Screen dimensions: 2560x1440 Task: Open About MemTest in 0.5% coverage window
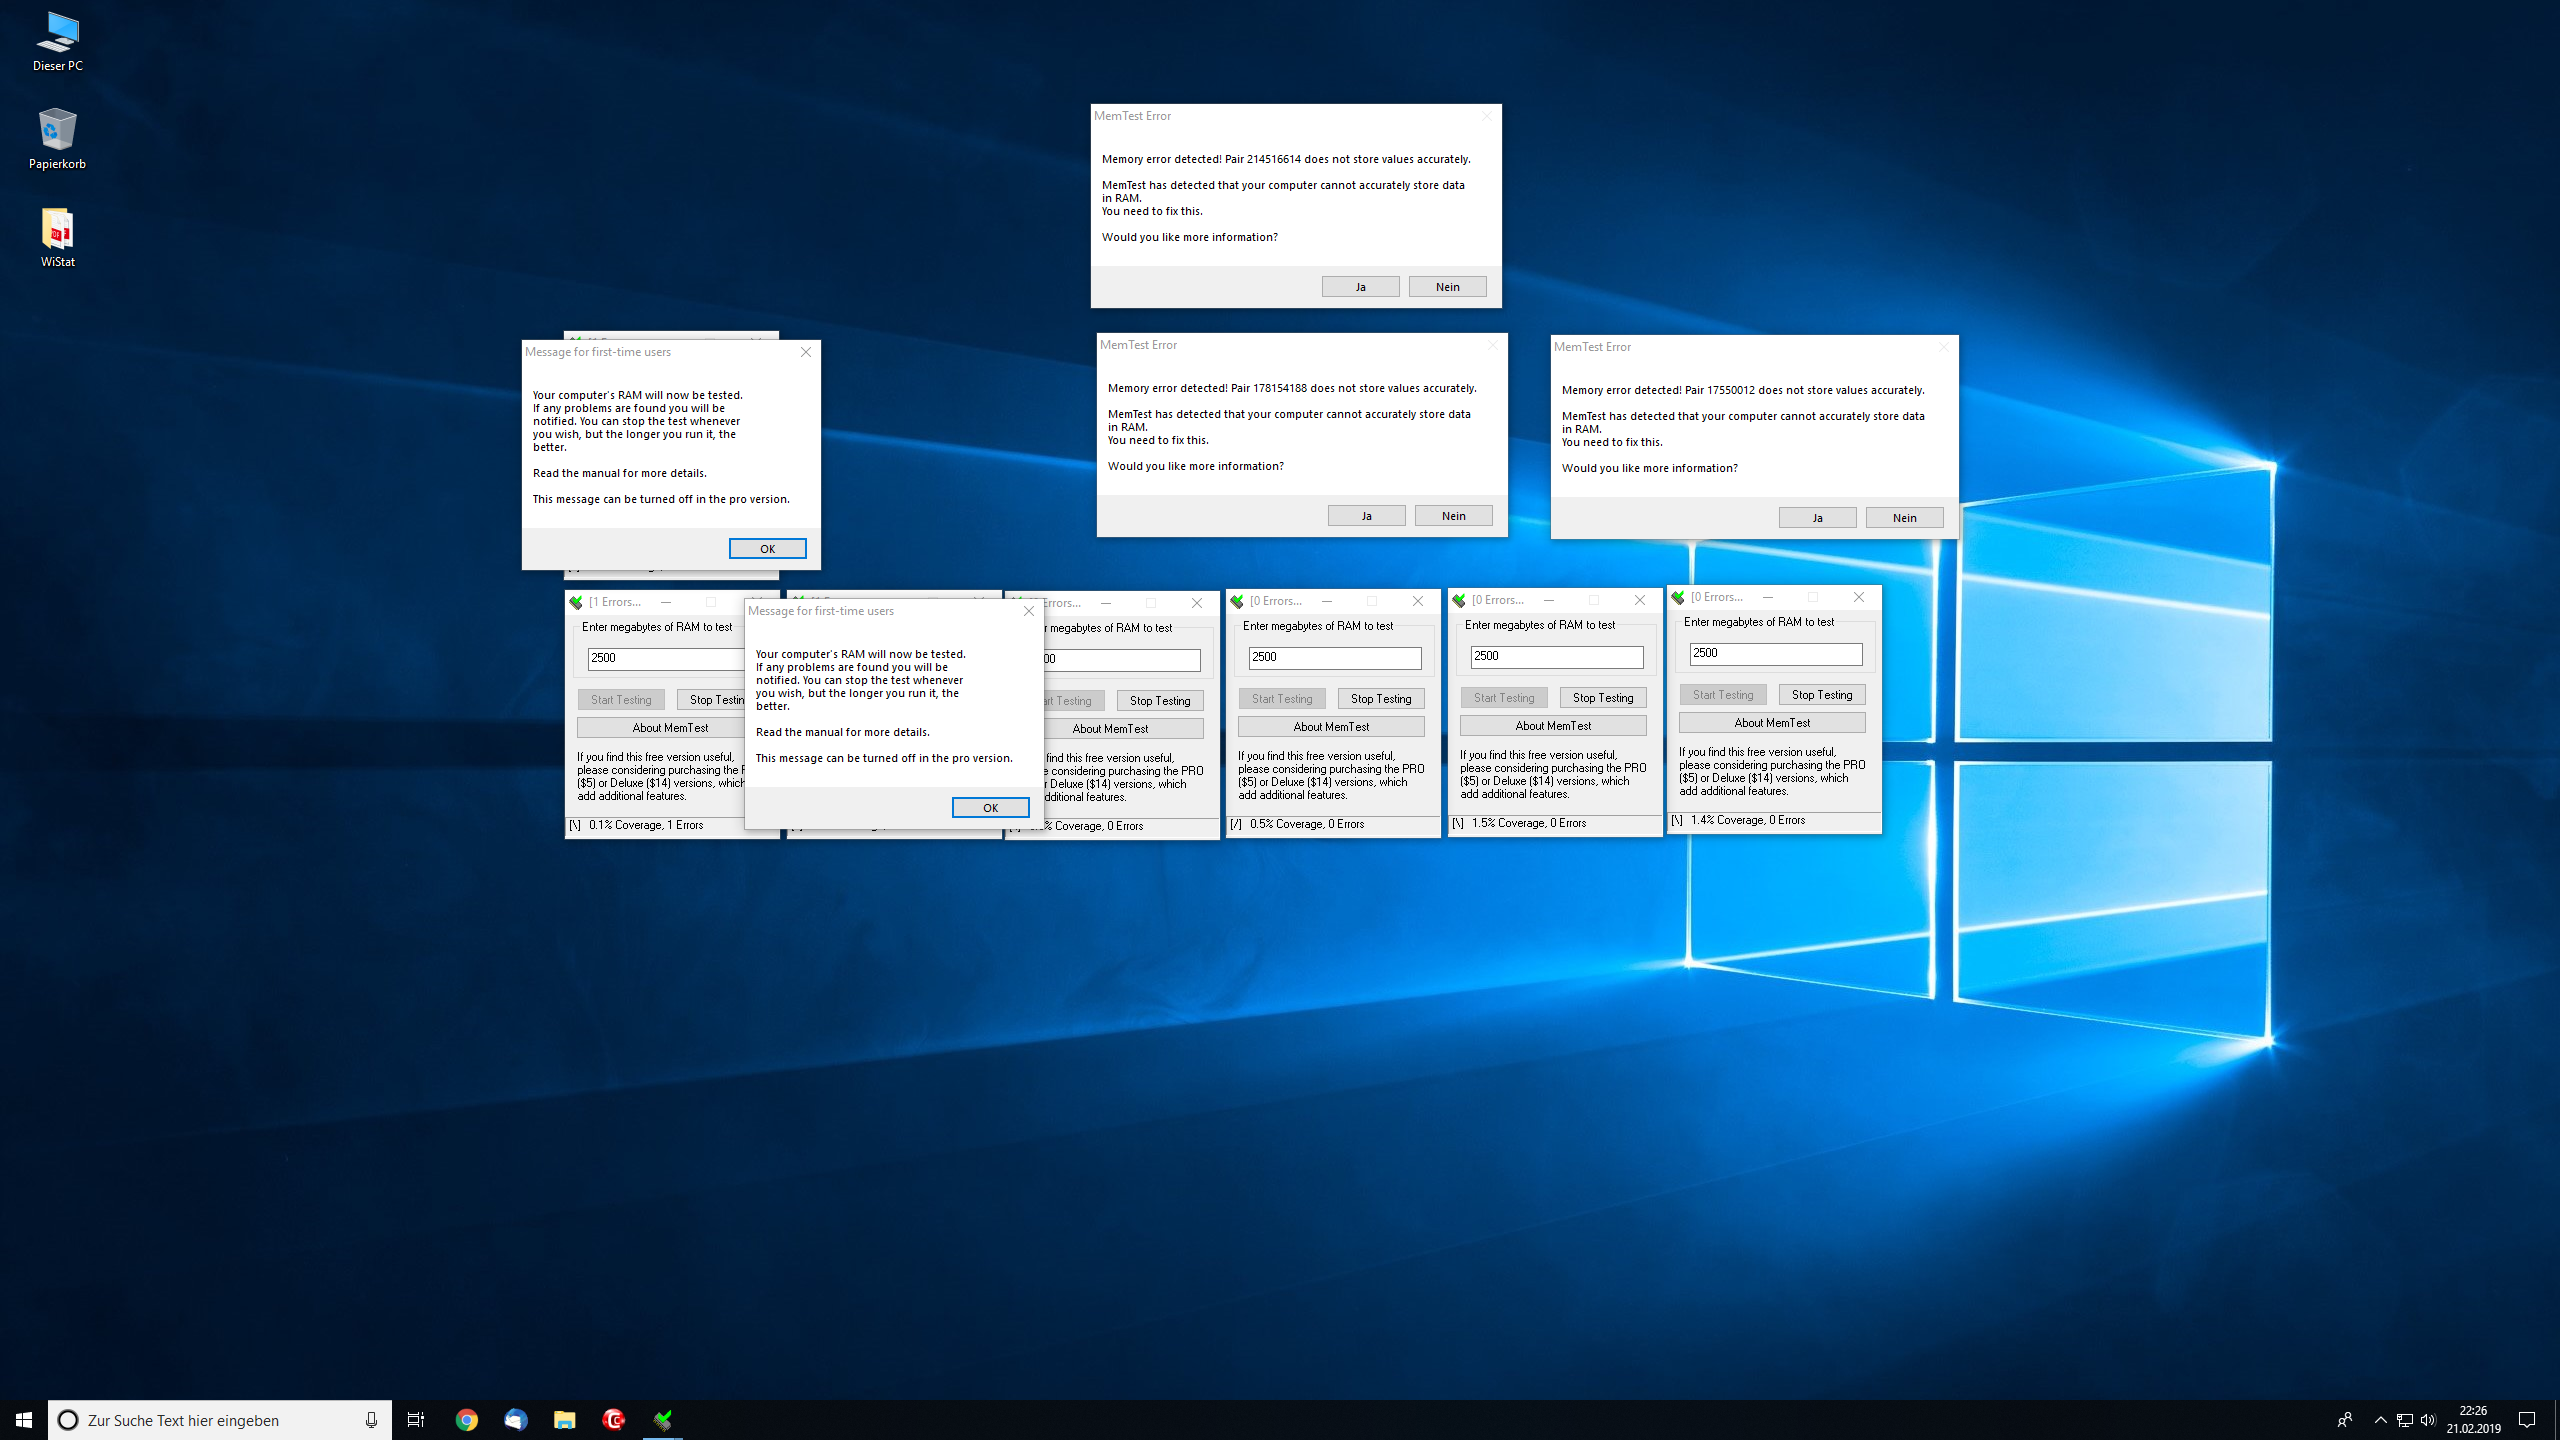click(1331, 727)
